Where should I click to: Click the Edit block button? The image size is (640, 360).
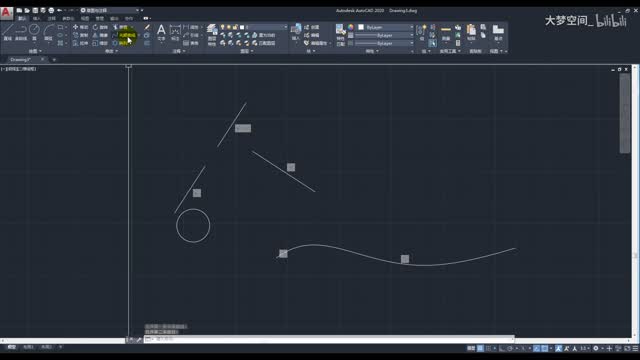(312, 35)
